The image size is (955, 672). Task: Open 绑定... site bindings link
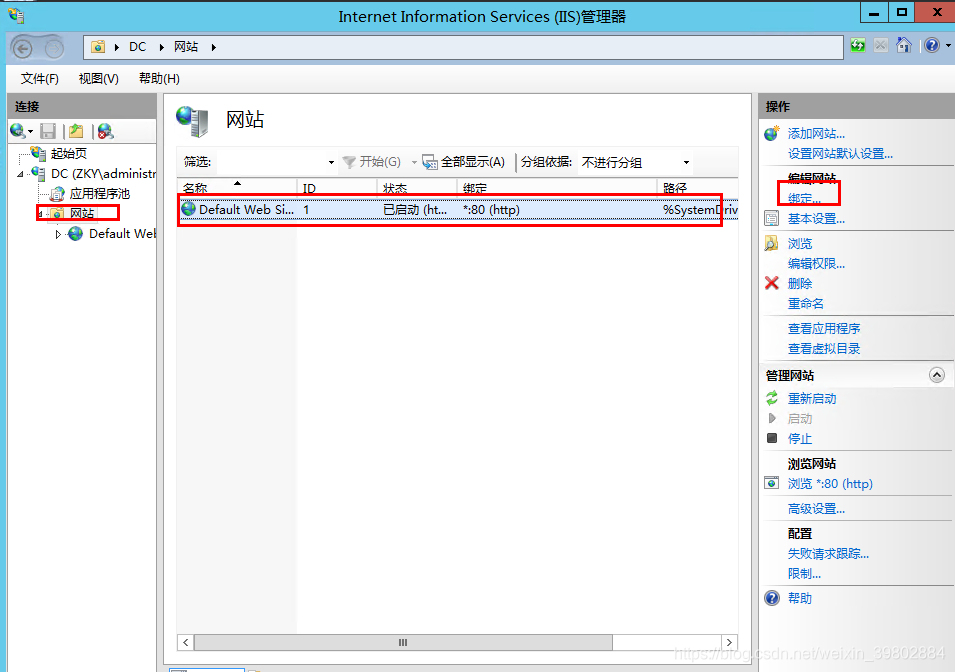804,199
